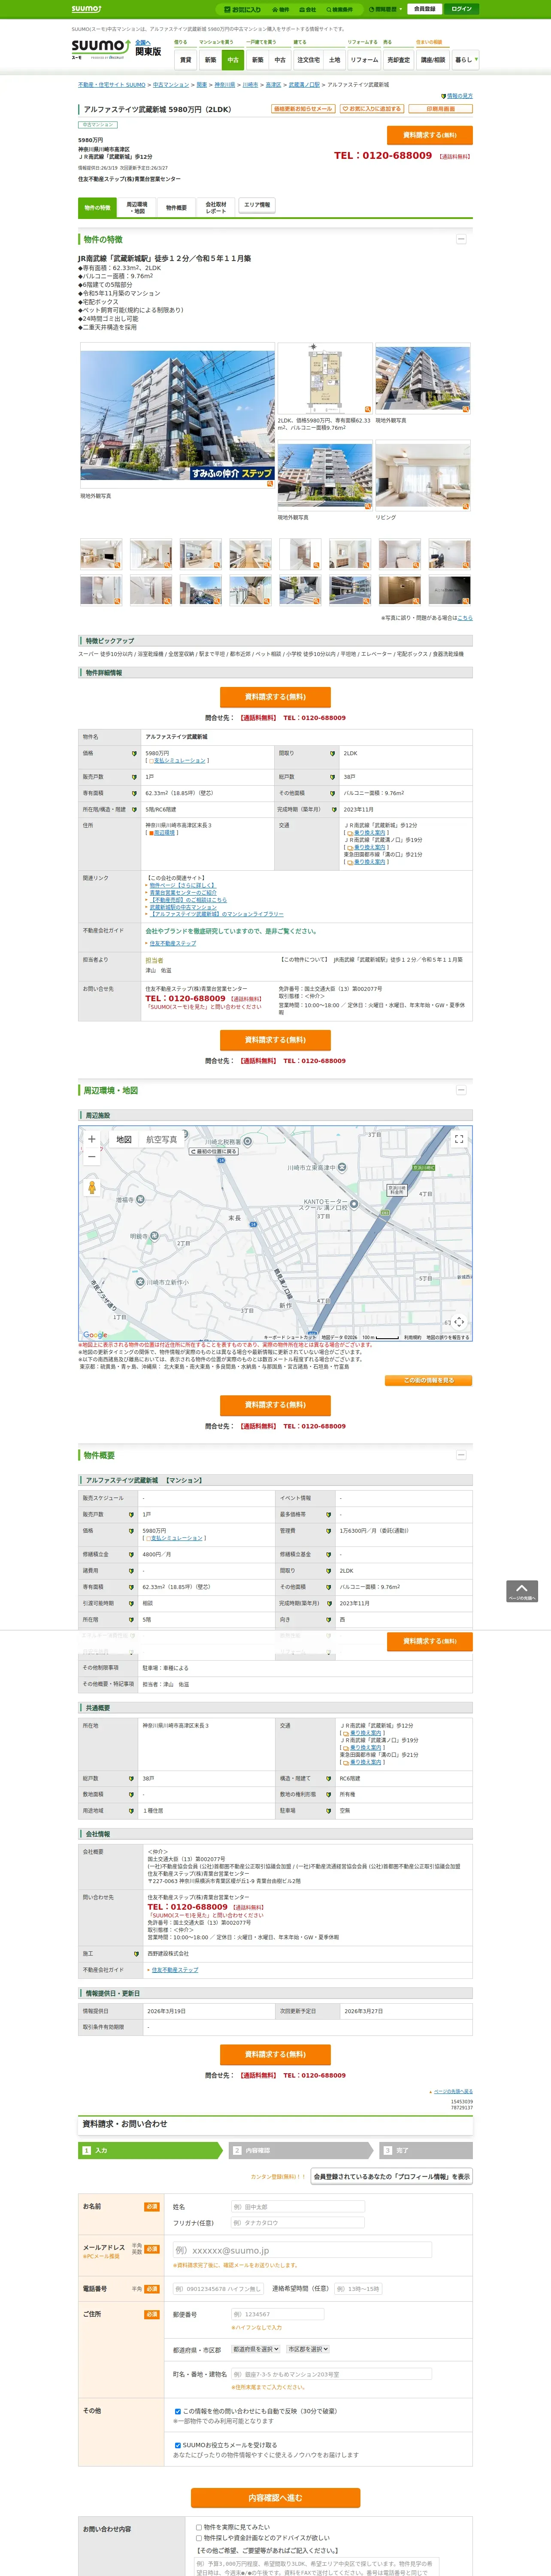The image size is (551, 2576).
Task: Collapse the 物件の特徴 section
Action: [461, 240]
